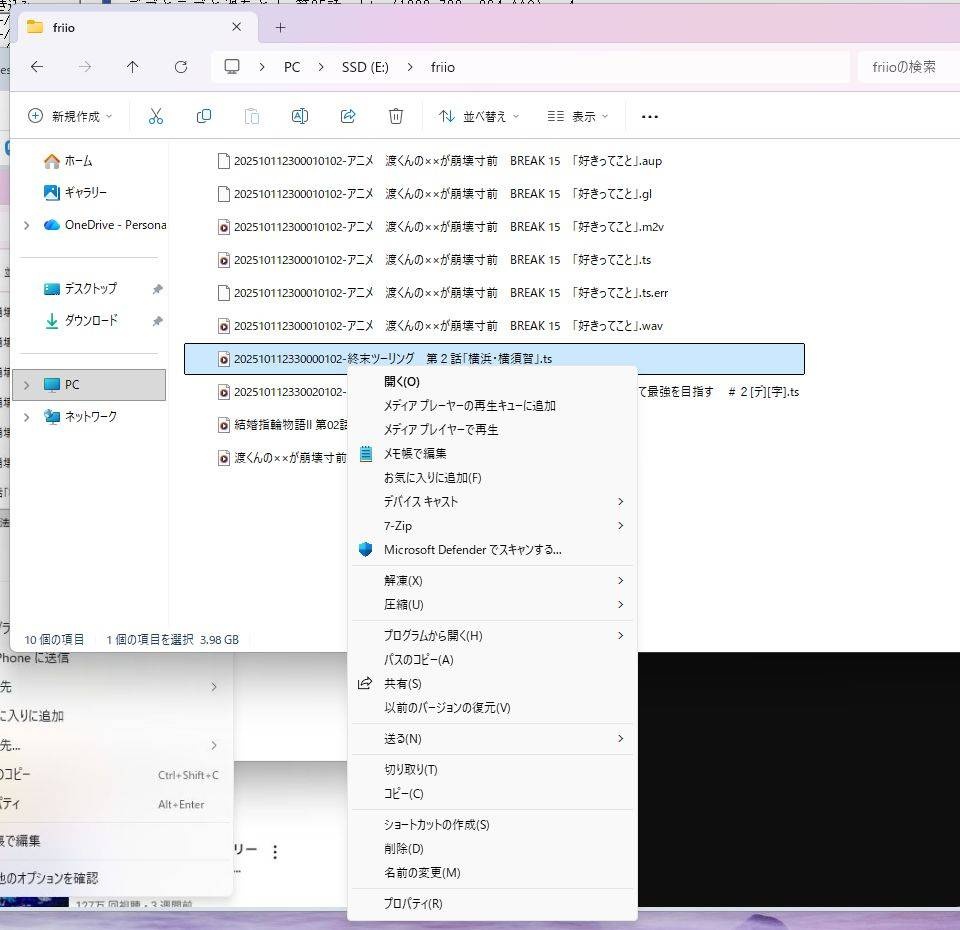Go up one folder level
960x930 pixels.
pyautogui.click(x=133, y=67)
